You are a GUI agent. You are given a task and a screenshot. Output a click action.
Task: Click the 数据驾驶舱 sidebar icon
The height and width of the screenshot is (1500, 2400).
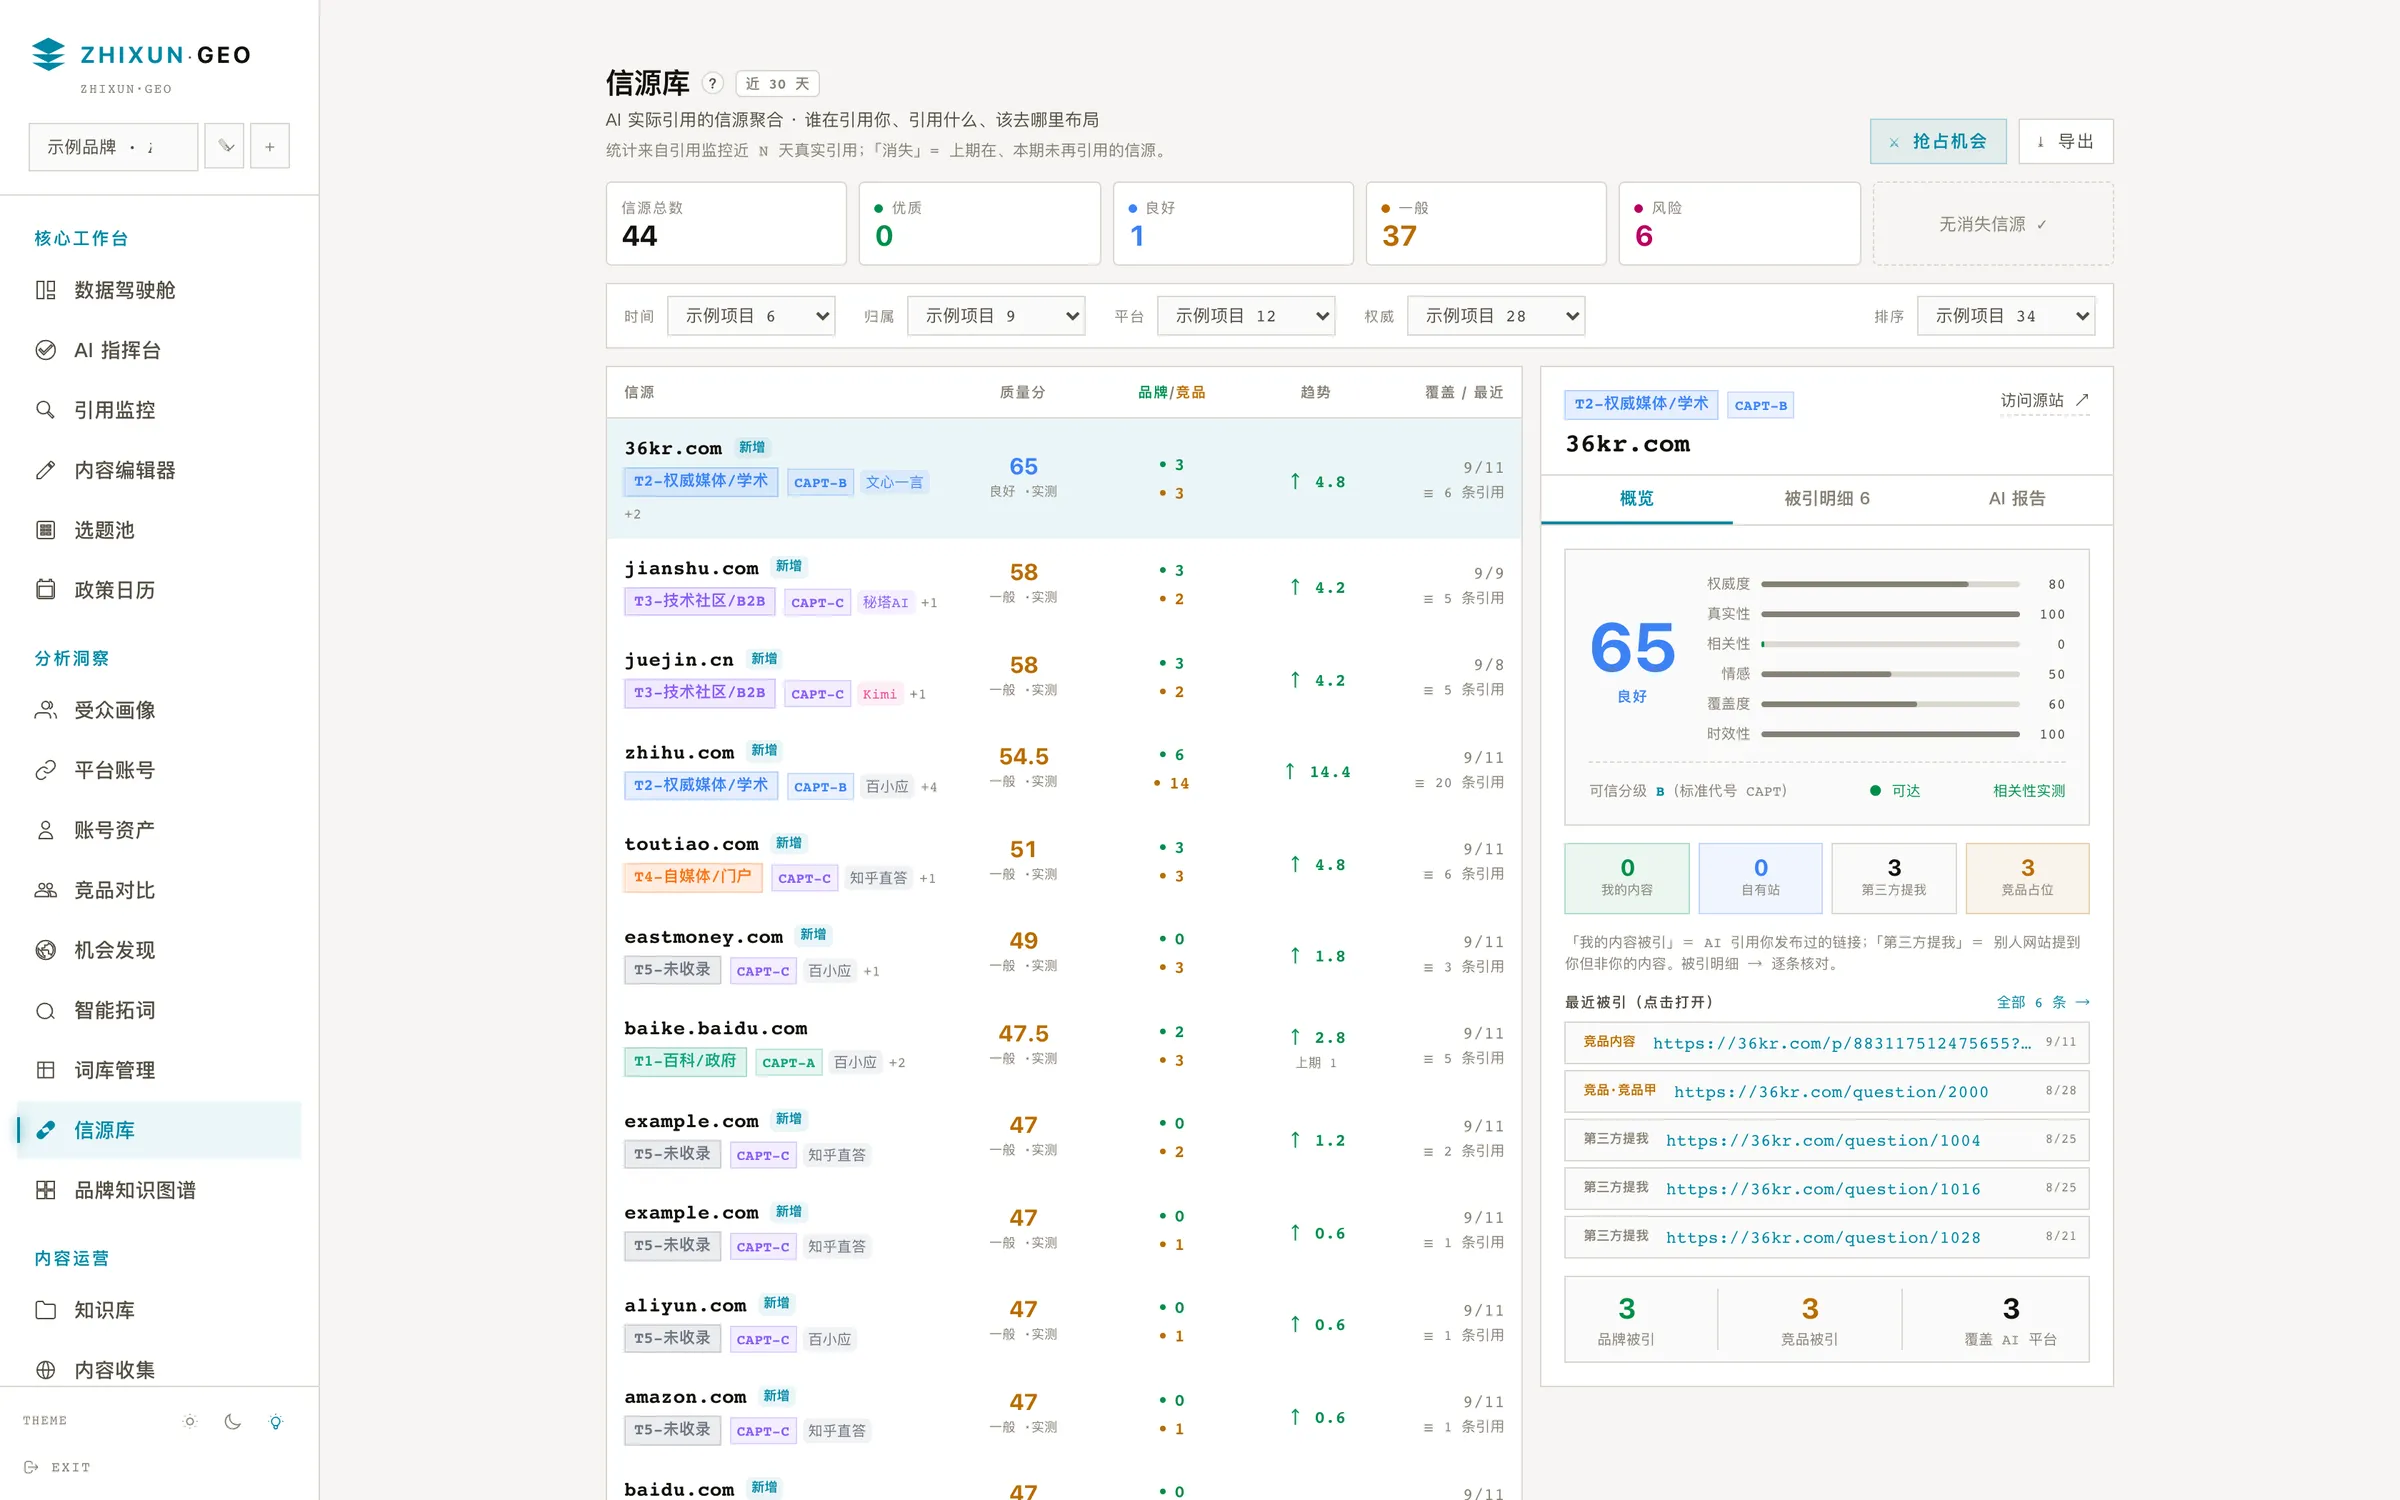click(x=46, y=290)
